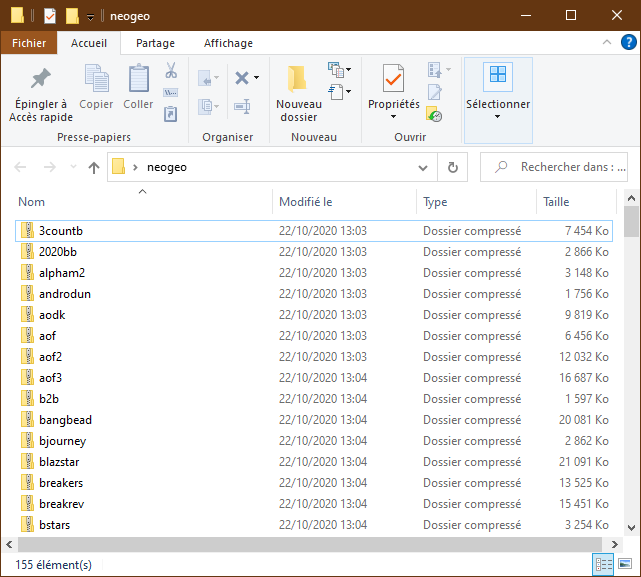Select the 2020bb file
The height and width of the screenshot is (577, 641).
[x=314, y=252]
